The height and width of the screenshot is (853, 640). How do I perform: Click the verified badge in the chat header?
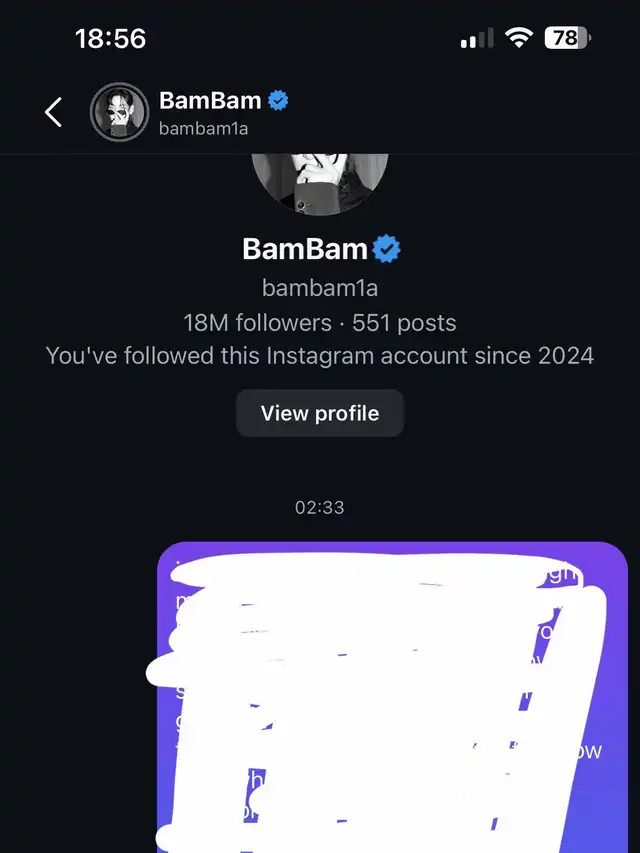pyautogui.click(x=279, y=100)
